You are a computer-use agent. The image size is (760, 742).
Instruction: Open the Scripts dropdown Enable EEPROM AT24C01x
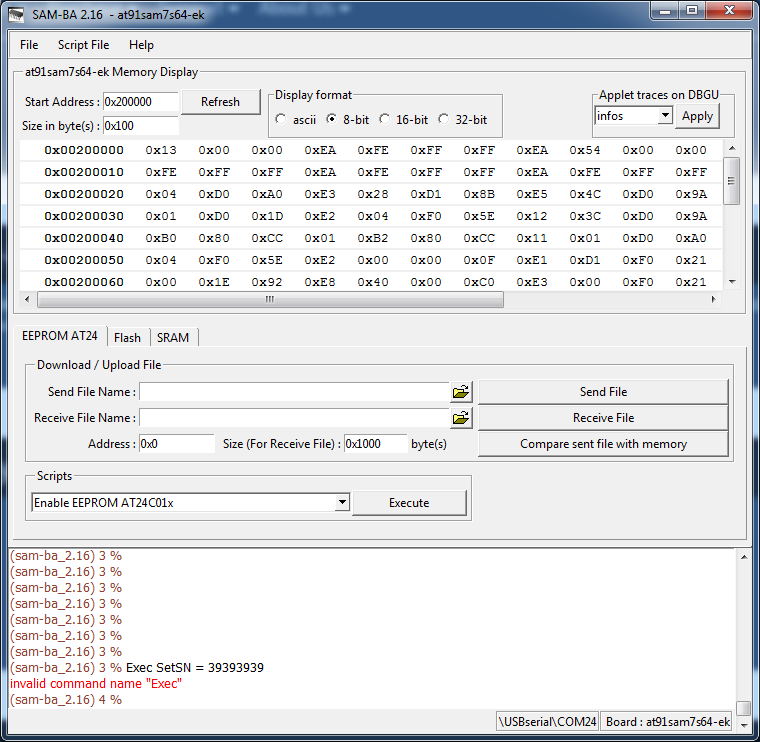pyautogui.click(x=342, y=502)
